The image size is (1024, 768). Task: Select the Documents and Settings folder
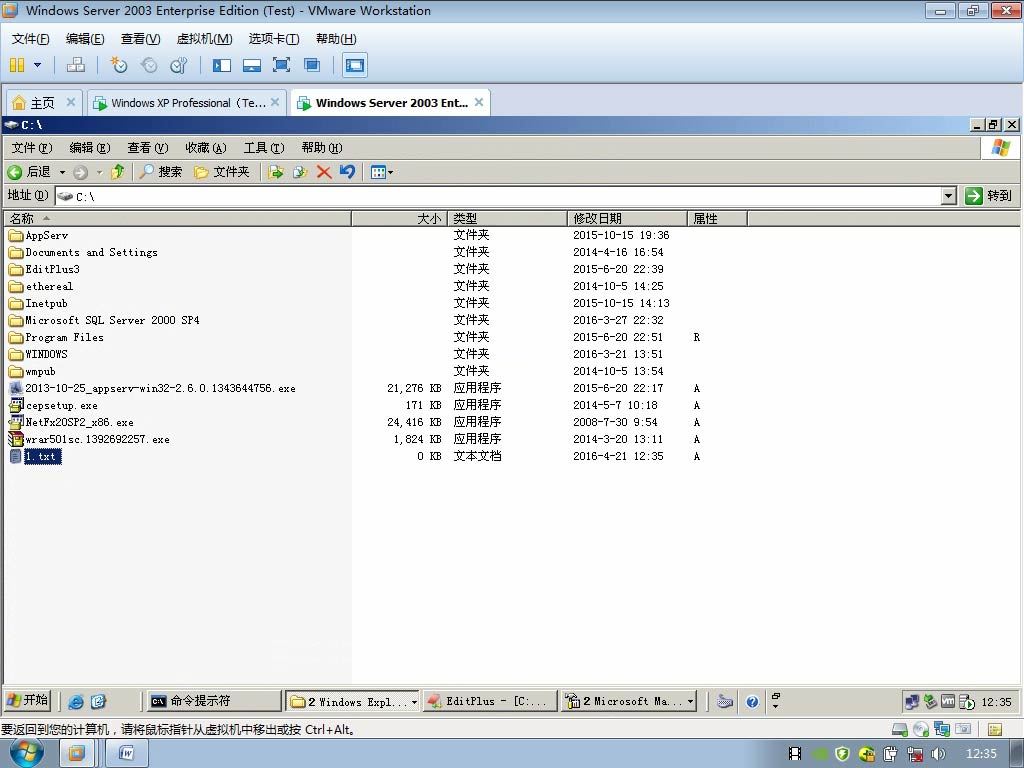point(84,252)
